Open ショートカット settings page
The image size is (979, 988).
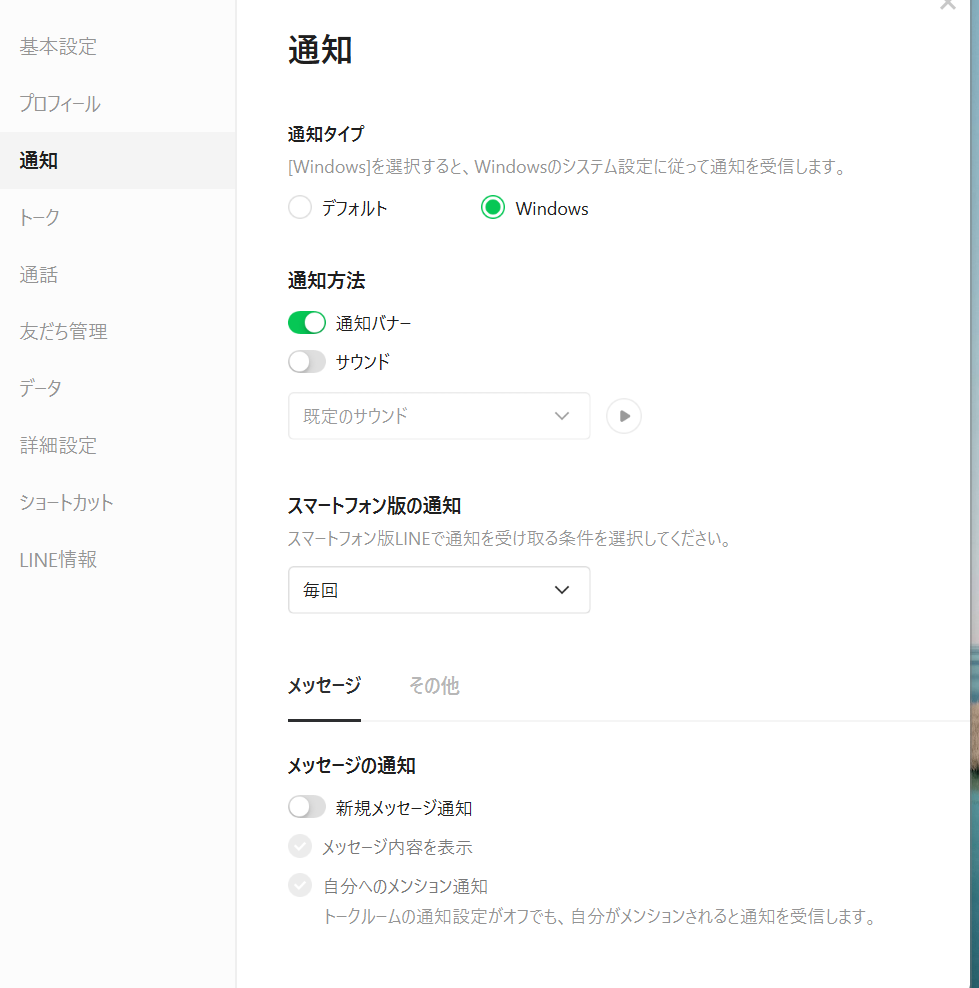(x=67, y=502)
